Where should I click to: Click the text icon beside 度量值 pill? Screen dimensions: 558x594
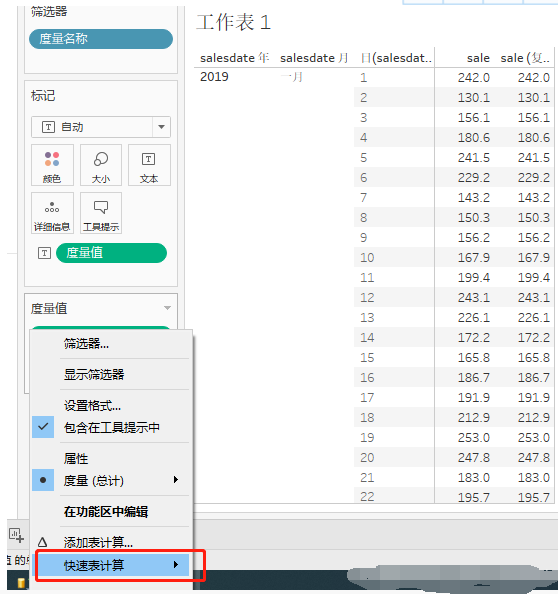(44, 253)
